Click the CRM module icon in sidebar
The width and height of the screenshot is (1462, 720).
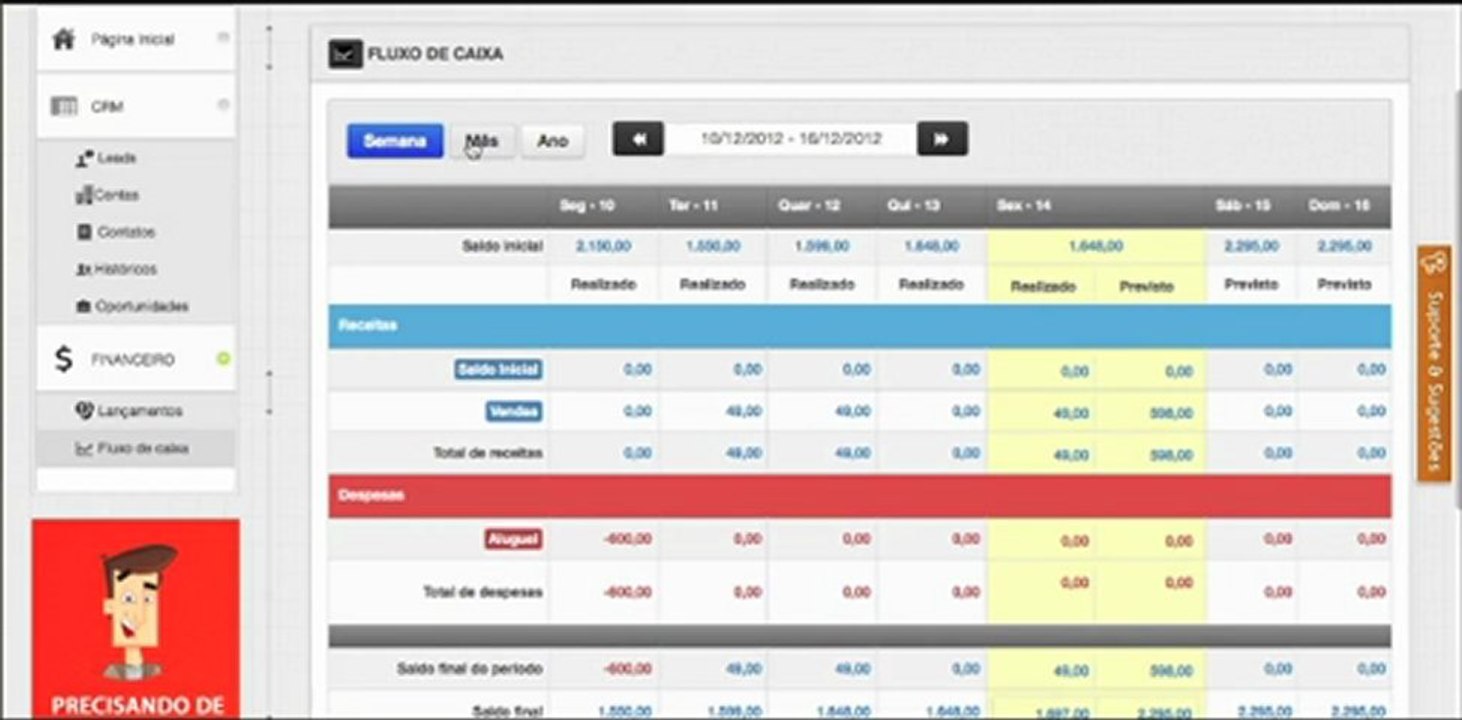[x=64, y=106]
